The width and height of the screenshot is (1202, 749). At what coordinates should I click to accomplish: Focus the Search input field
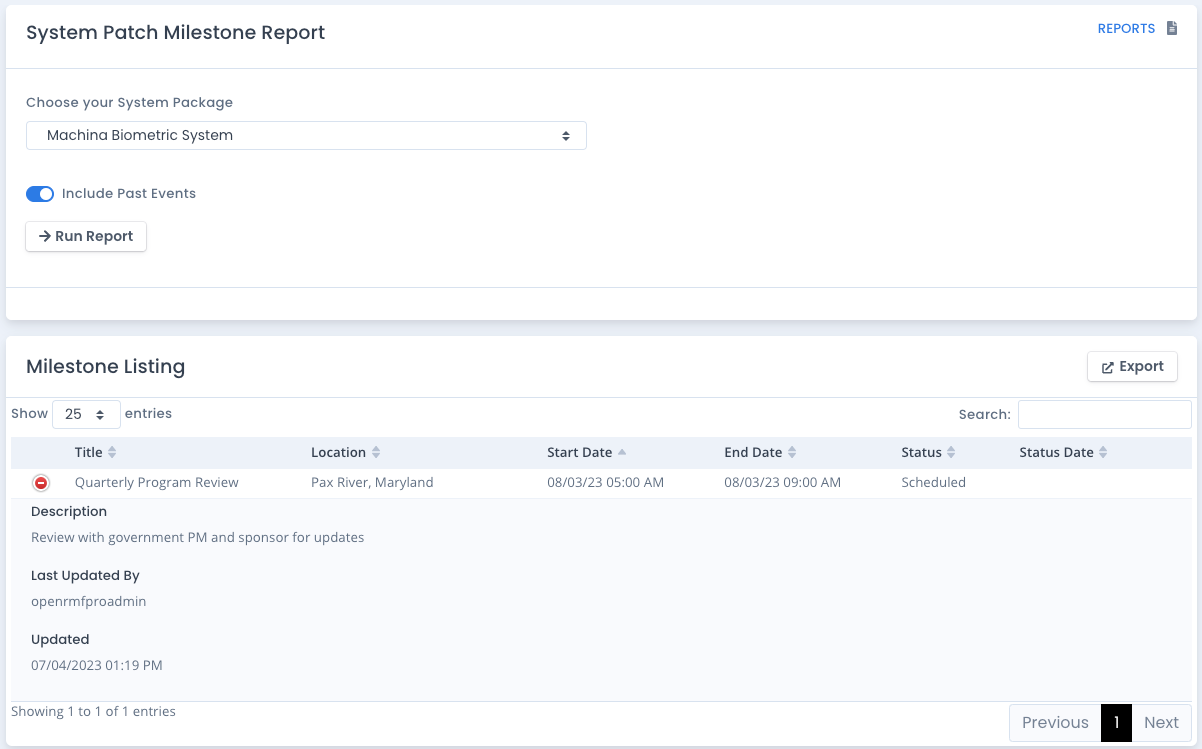coord(1104,414)
